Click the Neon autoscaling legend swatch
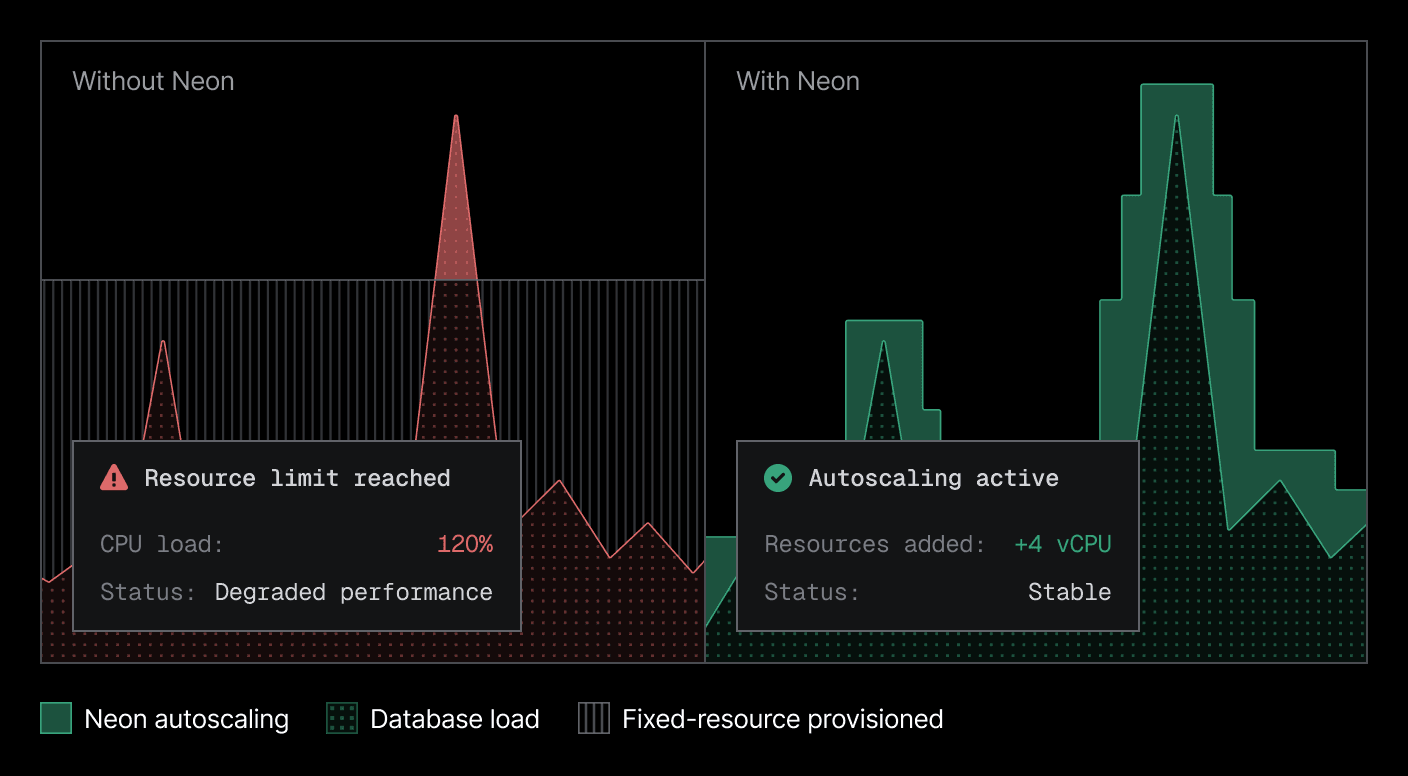The height and width of the screenshot is (776, 1408). [56, 718]
